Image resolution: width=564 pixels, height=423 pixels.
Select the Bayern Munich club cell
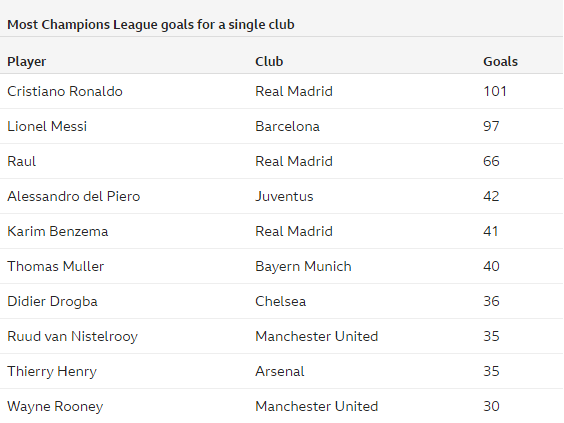(x=303, y=267)
